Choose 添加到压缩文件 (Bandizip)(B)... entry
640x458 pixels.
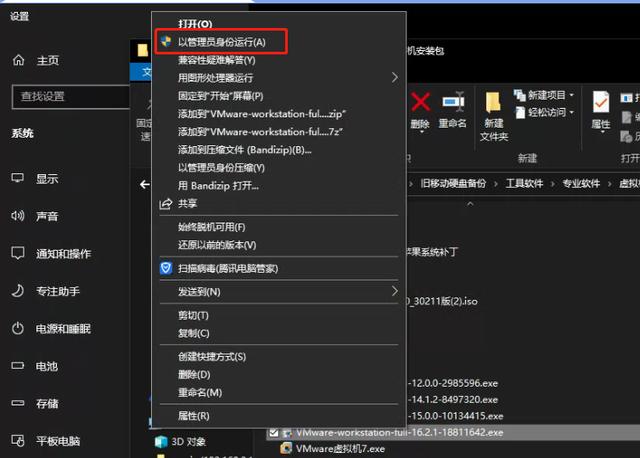click(x=244, y=150)
